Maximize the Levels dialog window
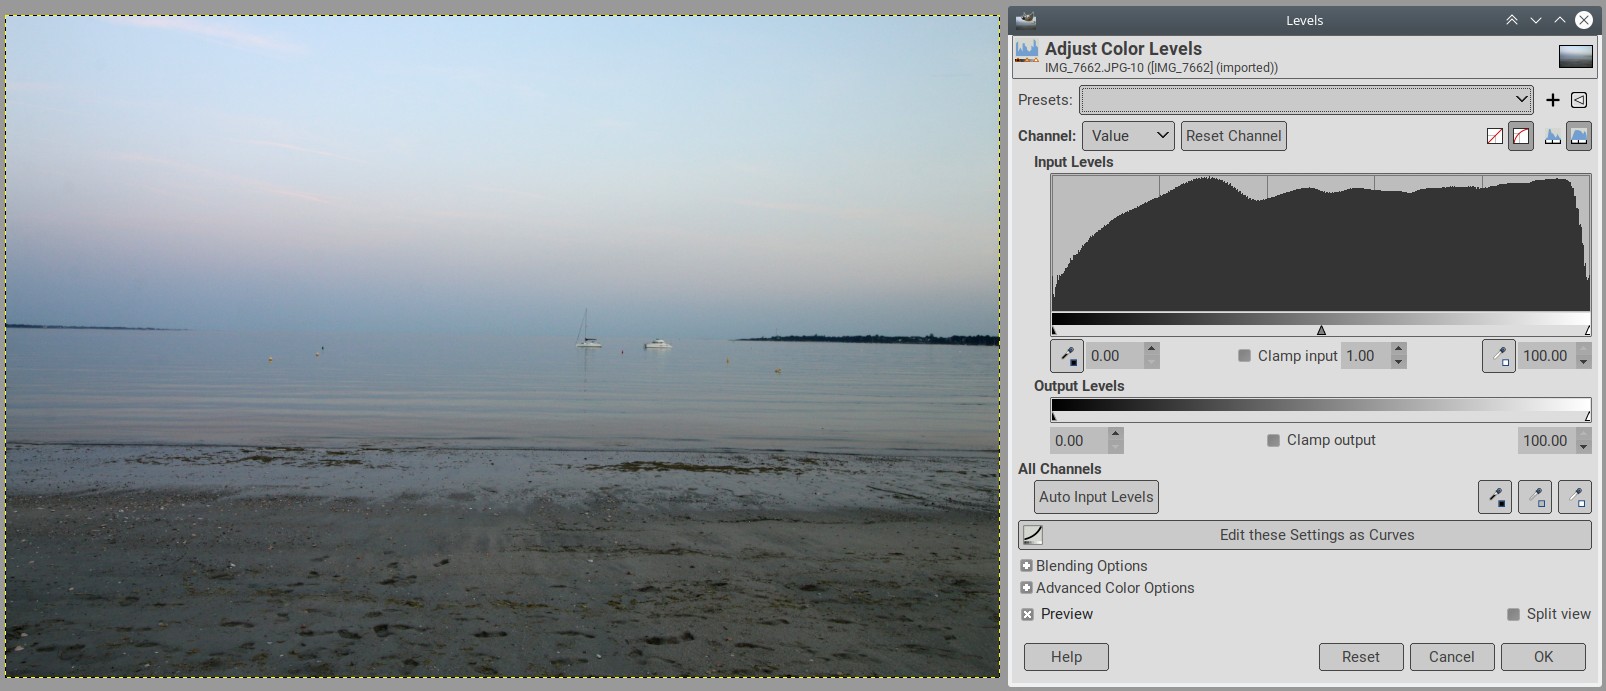 pos(1560,20)
